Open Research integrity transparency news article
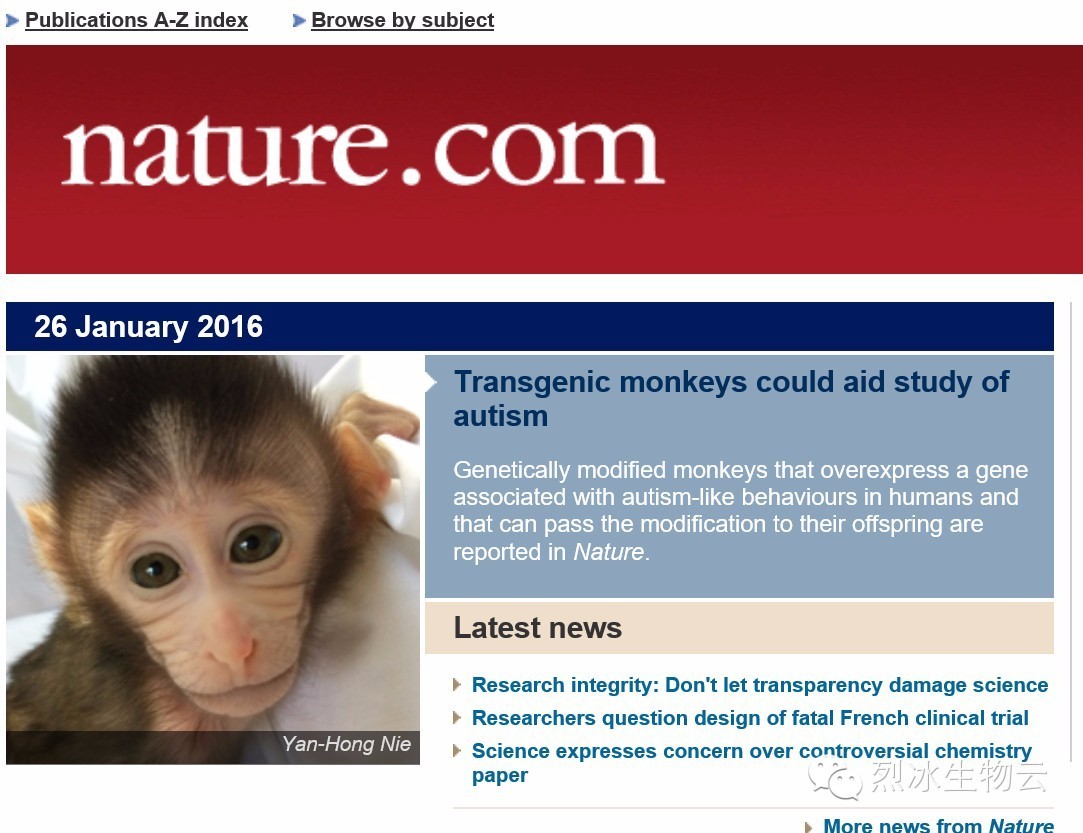This screenshot has width=1083, height=833. pos(760,684)
